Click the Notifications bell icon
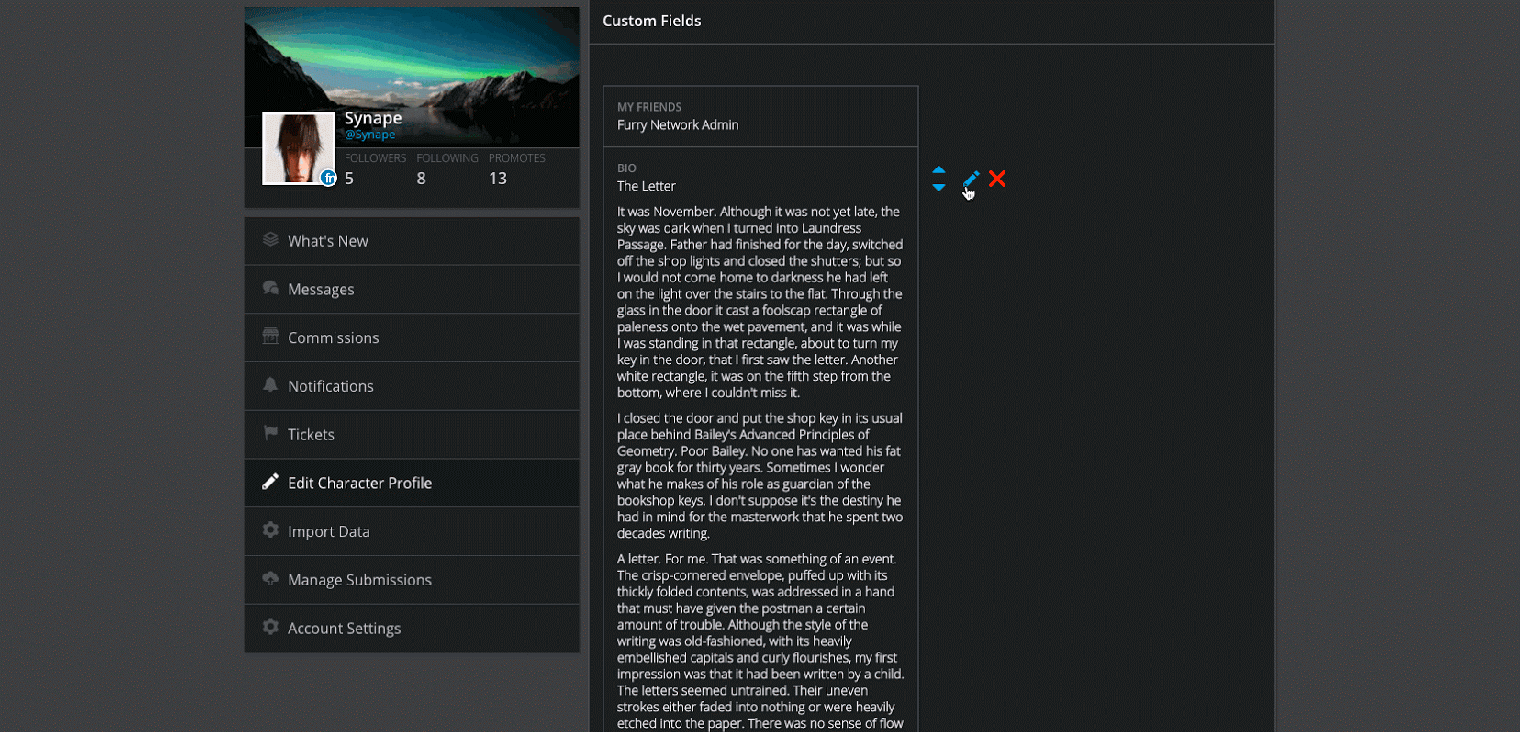Screen dimensions: 1520x732 point(270,385)
